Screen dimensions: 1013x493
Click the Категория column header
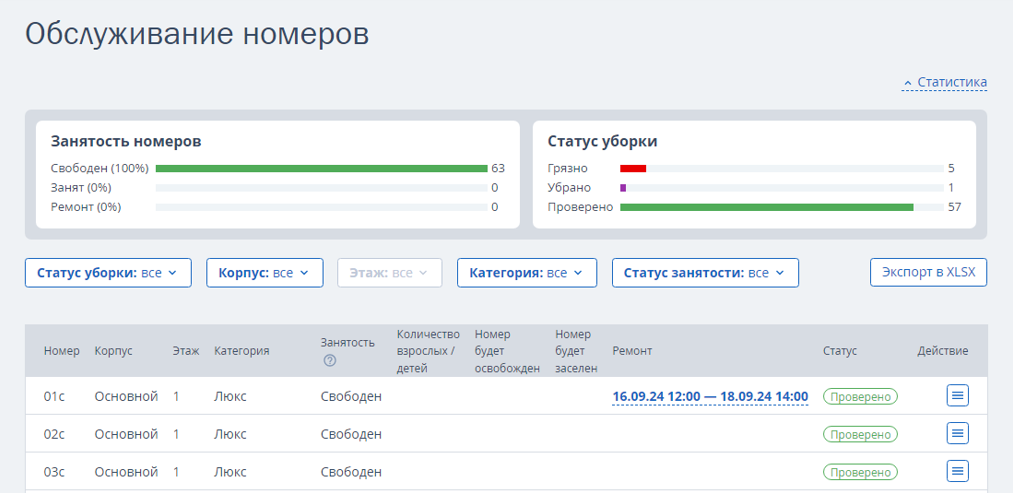point(242,351)
